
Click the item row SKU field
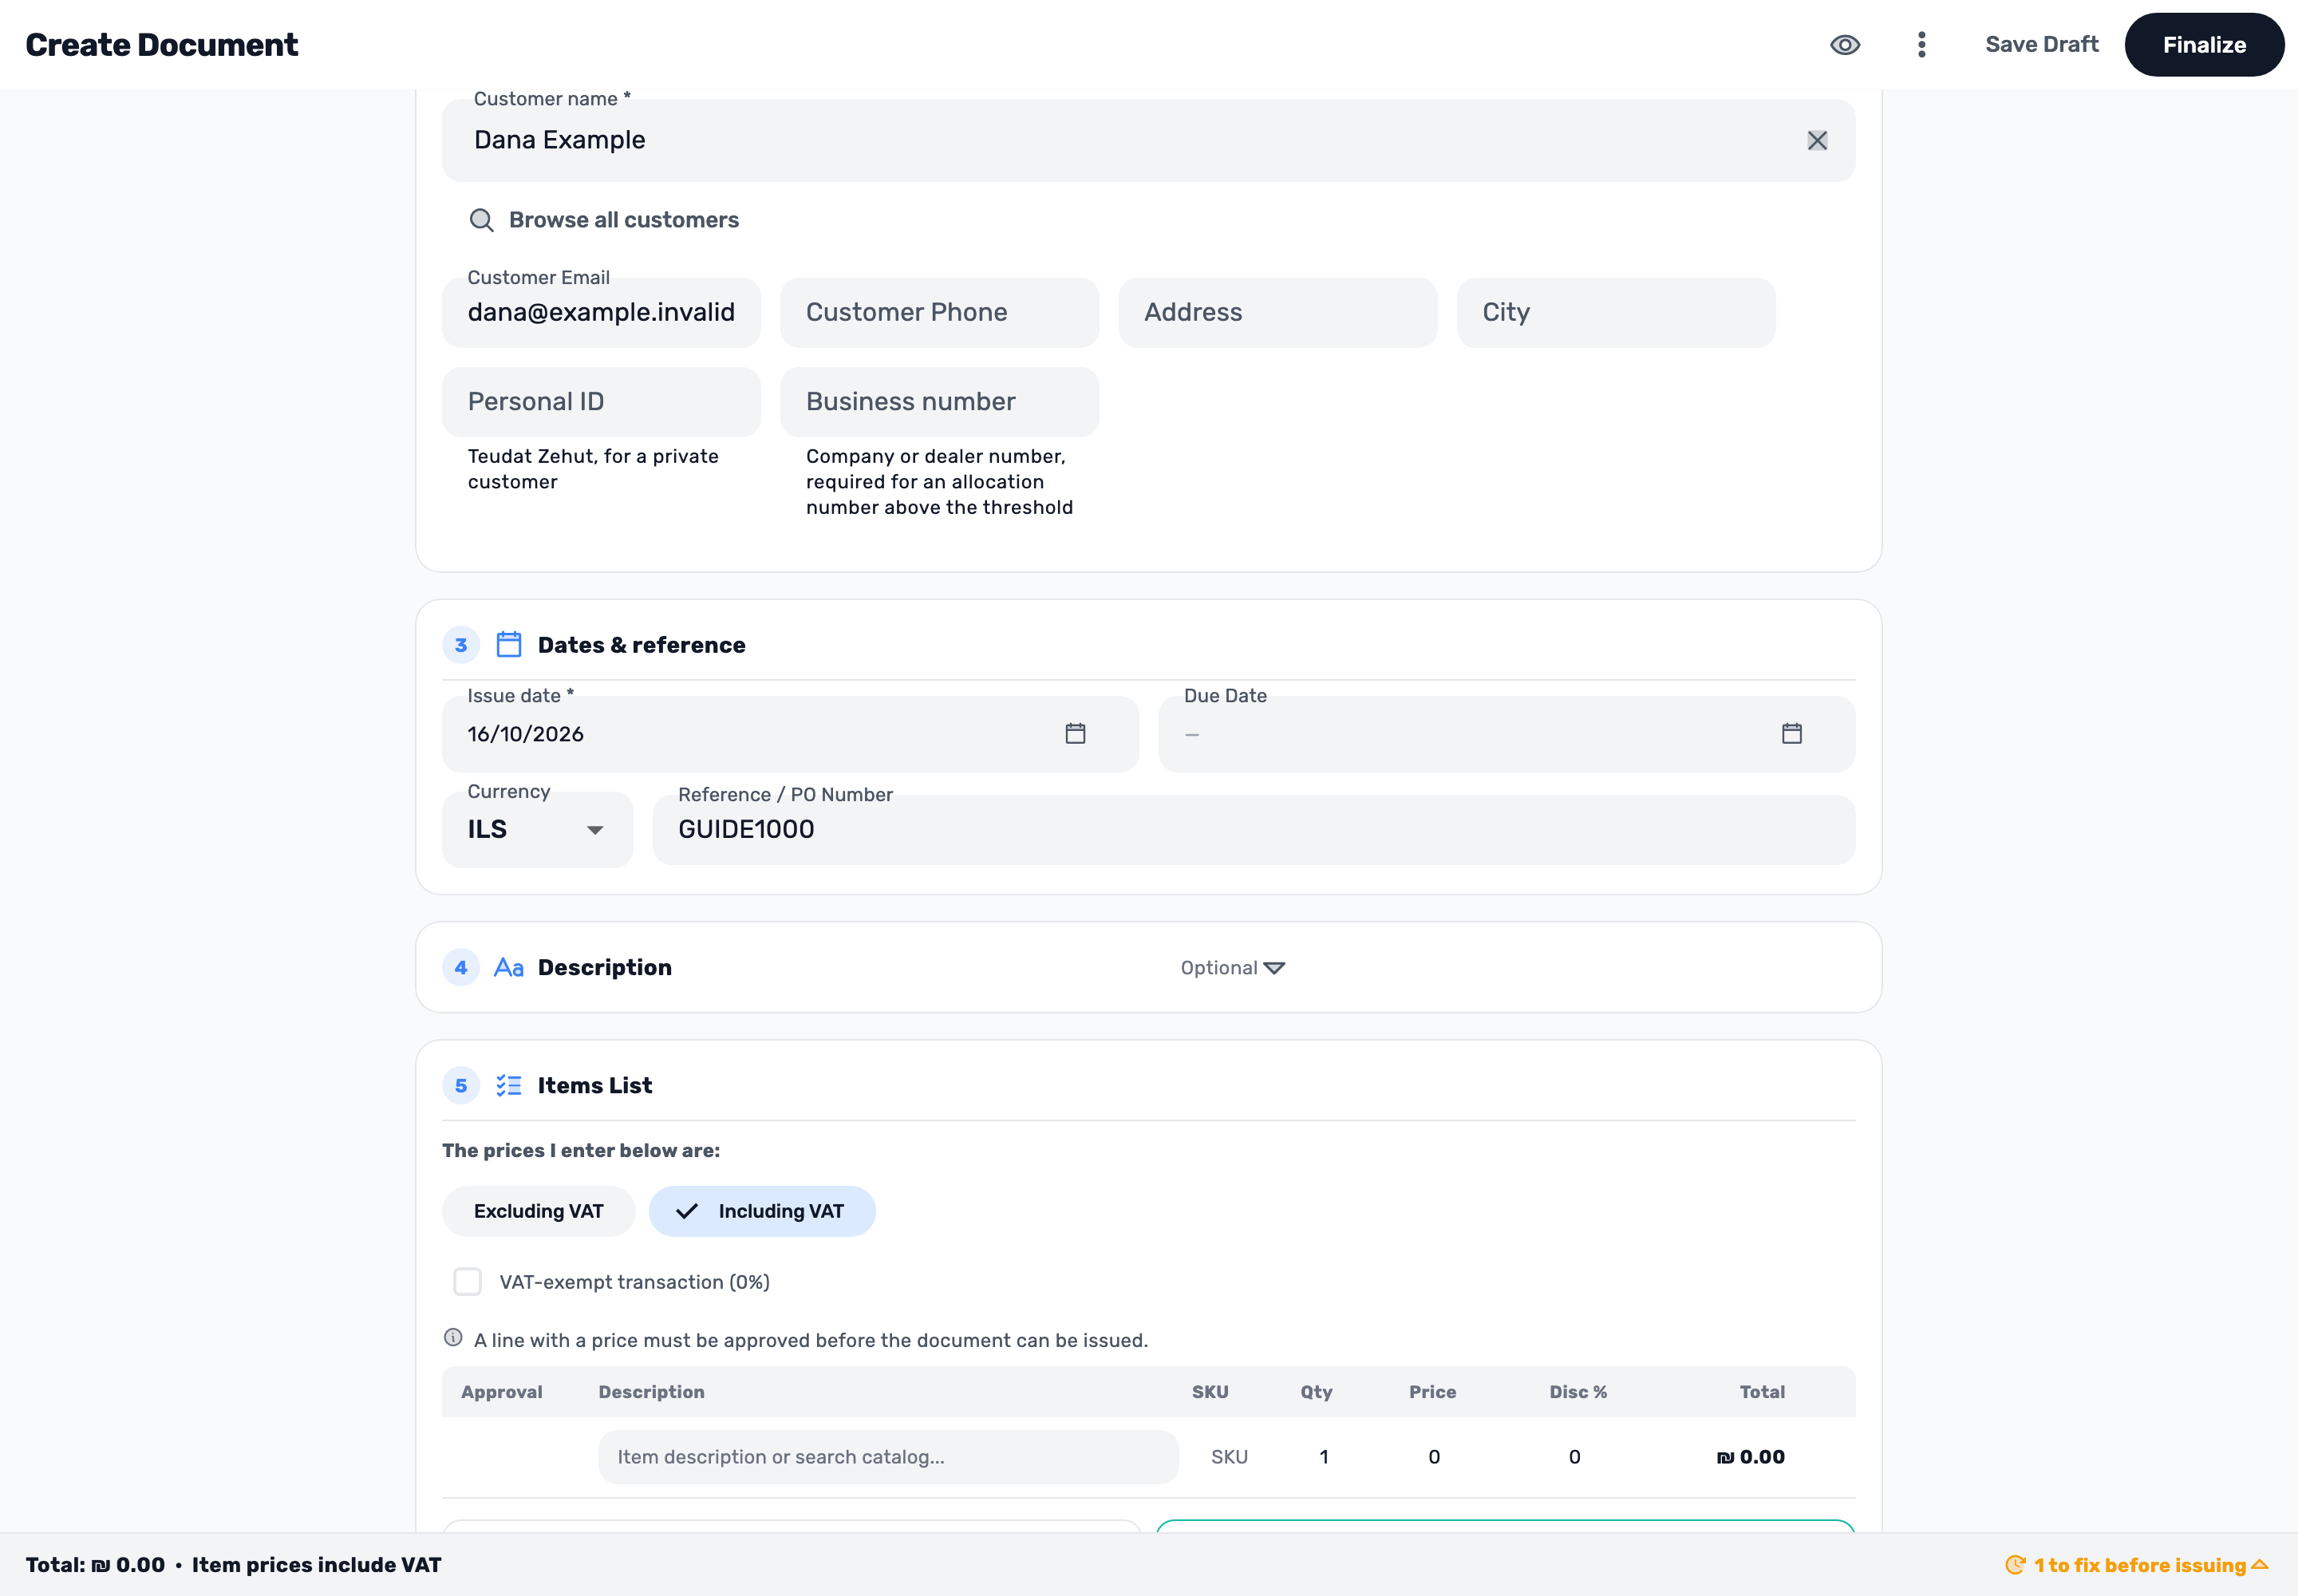(x=1229, y=1457)
